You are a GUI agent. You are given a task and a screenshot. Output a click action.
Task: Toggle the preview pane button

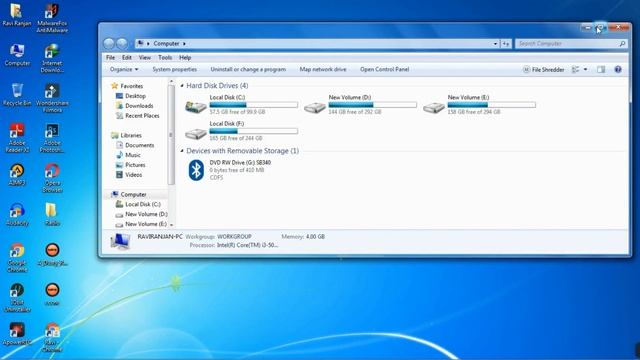click(601, 69)
